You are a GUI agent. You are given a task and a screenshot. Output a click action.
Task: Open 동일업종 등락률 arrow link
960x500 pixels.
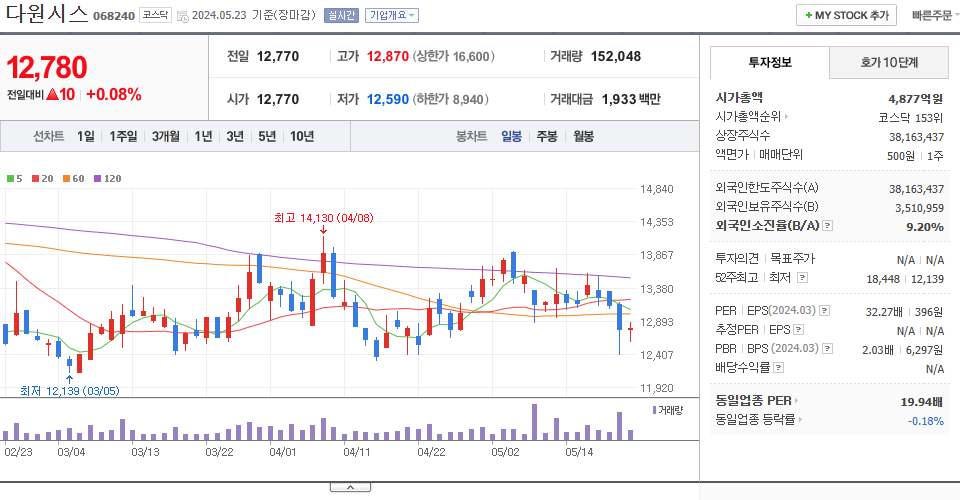pos(759,420)
